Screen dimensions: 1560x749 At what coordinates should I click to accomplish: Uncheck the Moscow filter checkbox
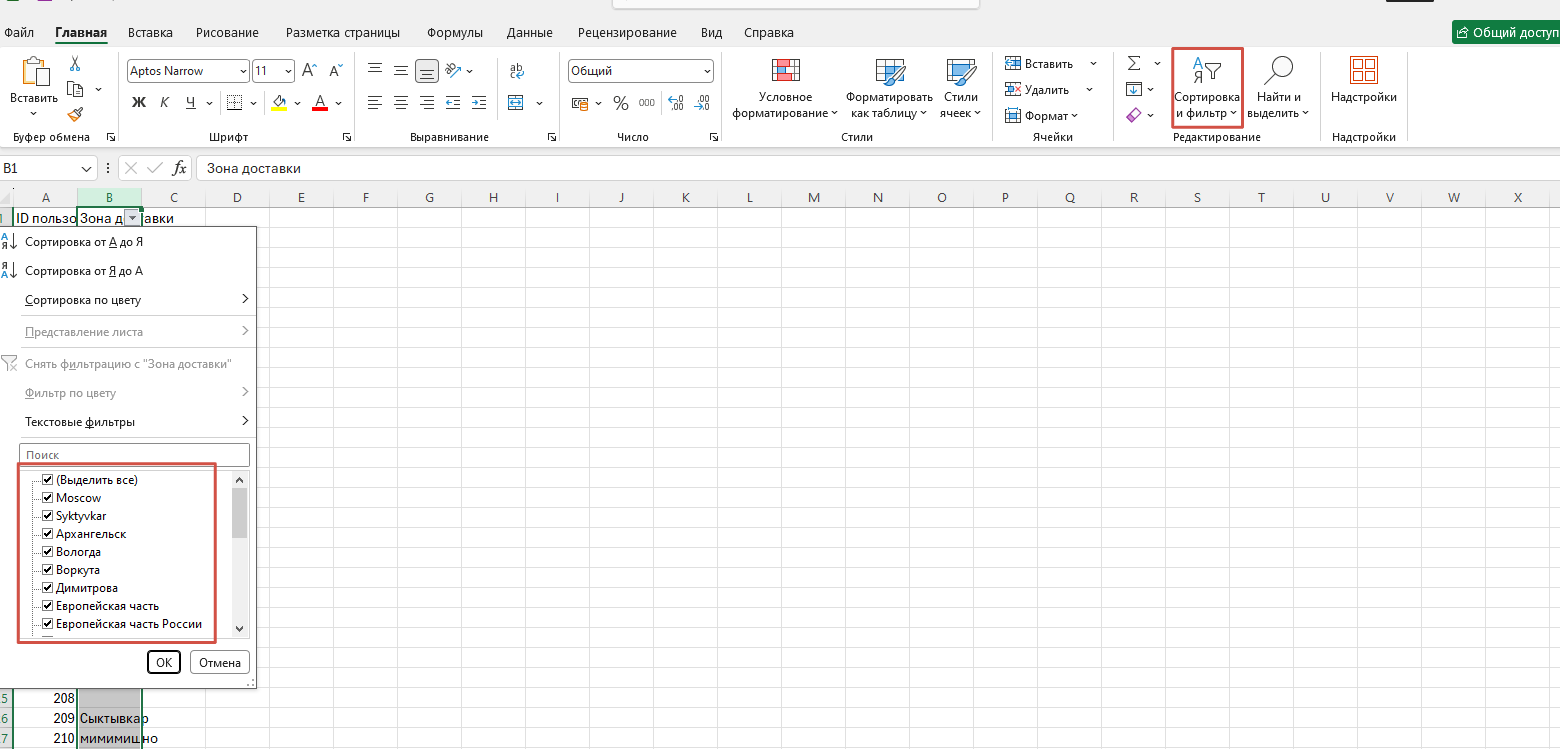pos(47,498)
